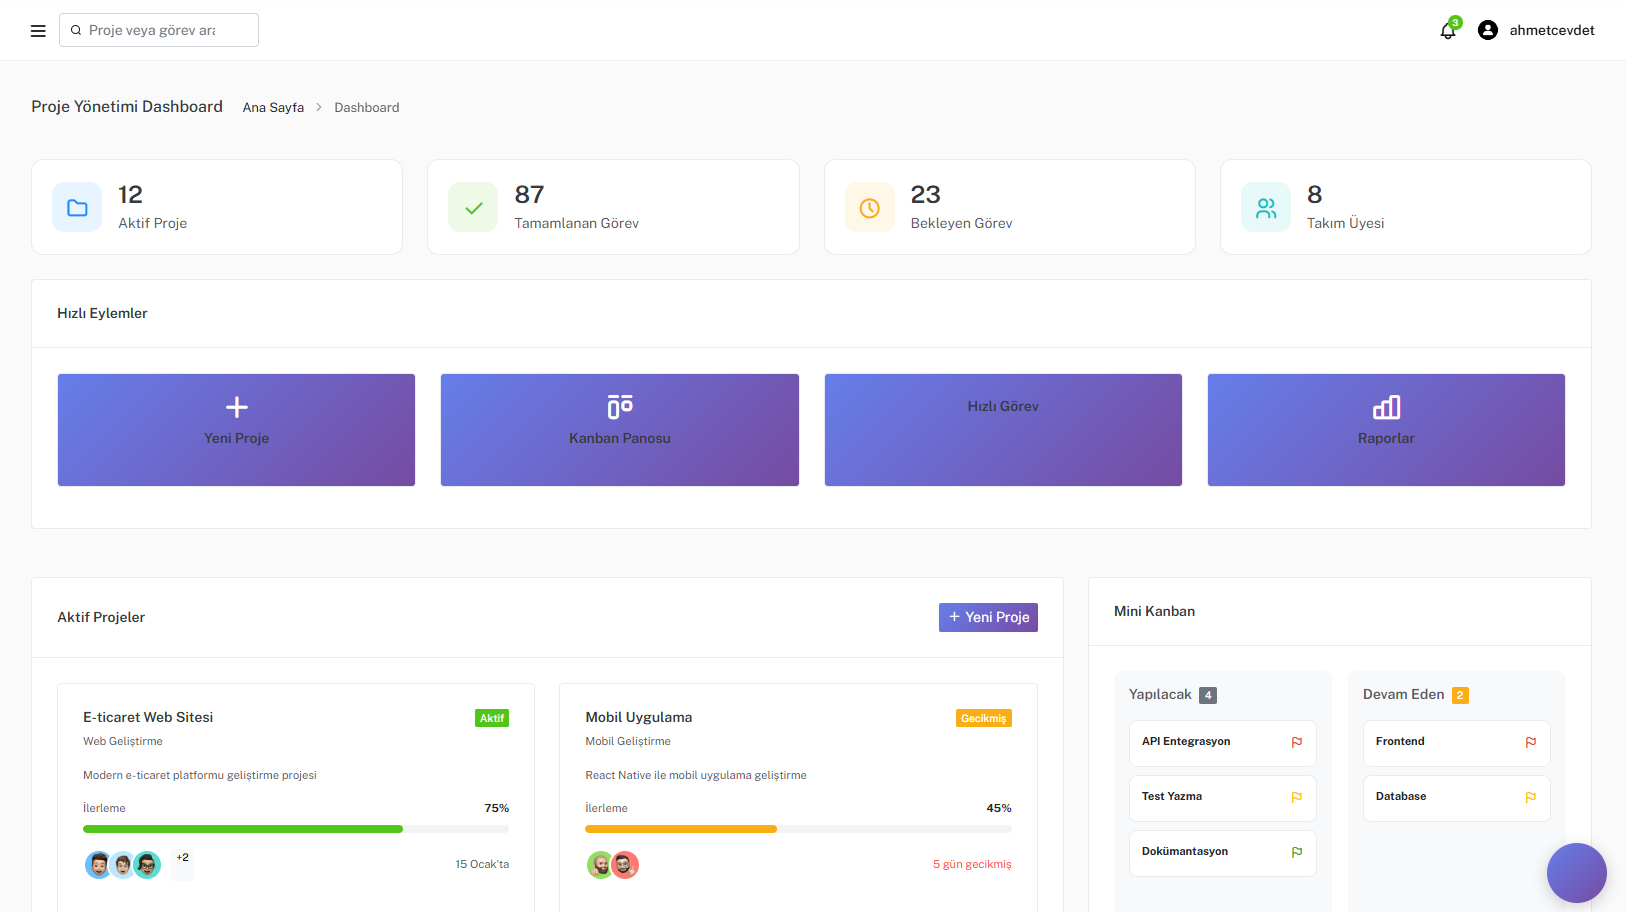Click the Tamamlanan Görev checkmark icon
This screenshot has height=912, width=1627.
(473, 208)
